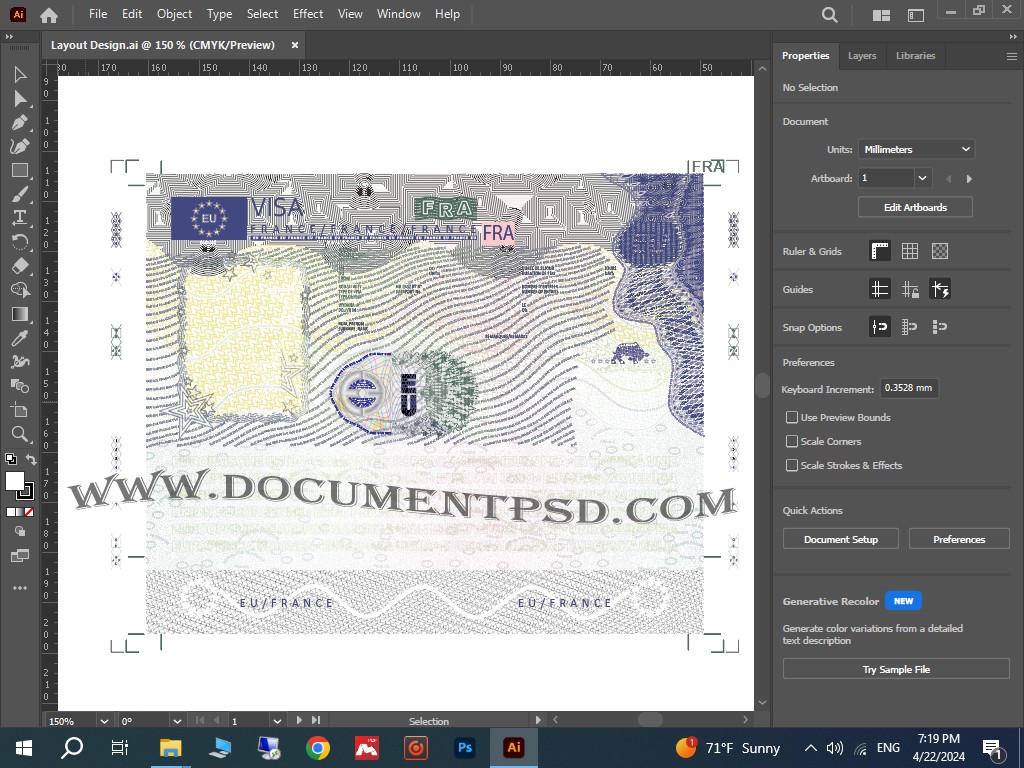Pick the Pen tool
1024x768 pixels.
pyautogui.click(x=20, y=122)
